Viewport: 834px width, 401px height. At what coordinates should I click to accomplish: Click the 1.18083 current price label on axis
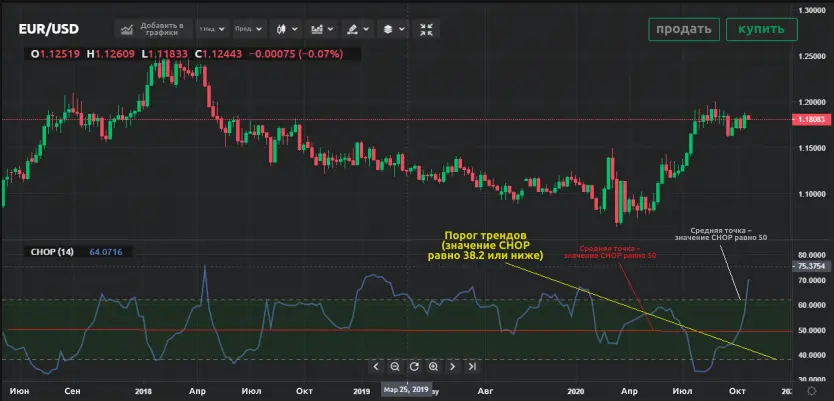point(811,120)
